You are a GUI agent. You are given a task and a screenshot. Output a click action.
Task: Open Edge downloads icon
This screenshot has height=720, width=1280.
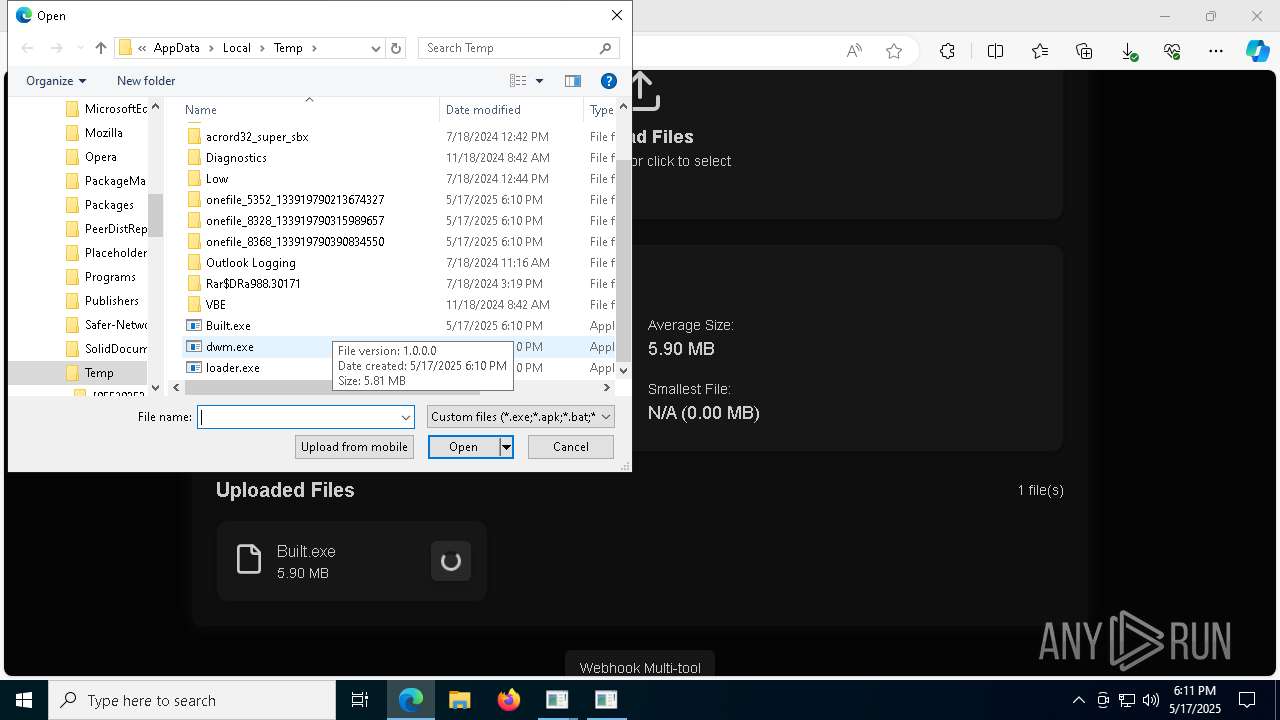pos(1129,51)
